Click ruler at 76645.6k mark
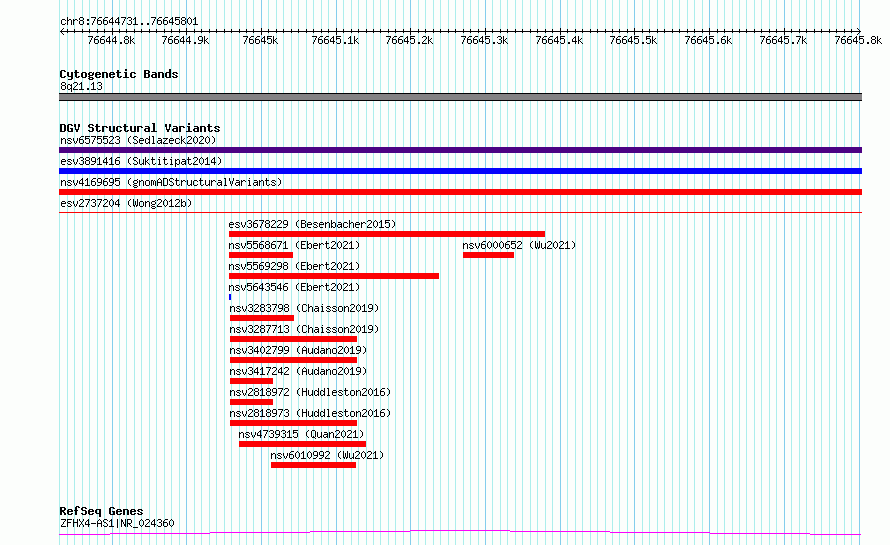This screenshot has height=545, width=890. click(x=709, y=40)
